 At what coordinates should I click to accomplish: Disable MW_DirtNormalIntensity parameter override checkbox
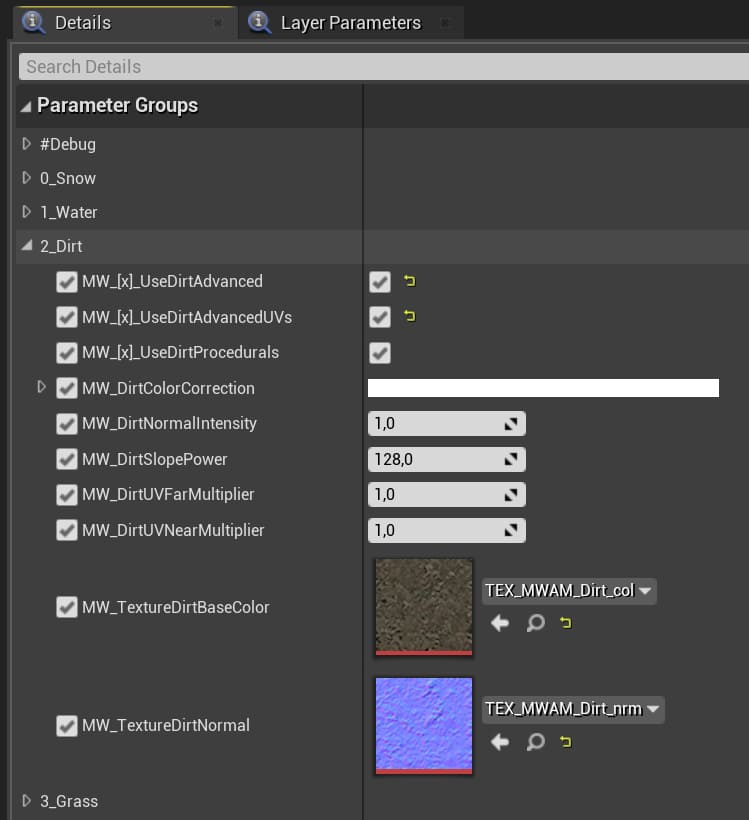(x=67, y=424)
